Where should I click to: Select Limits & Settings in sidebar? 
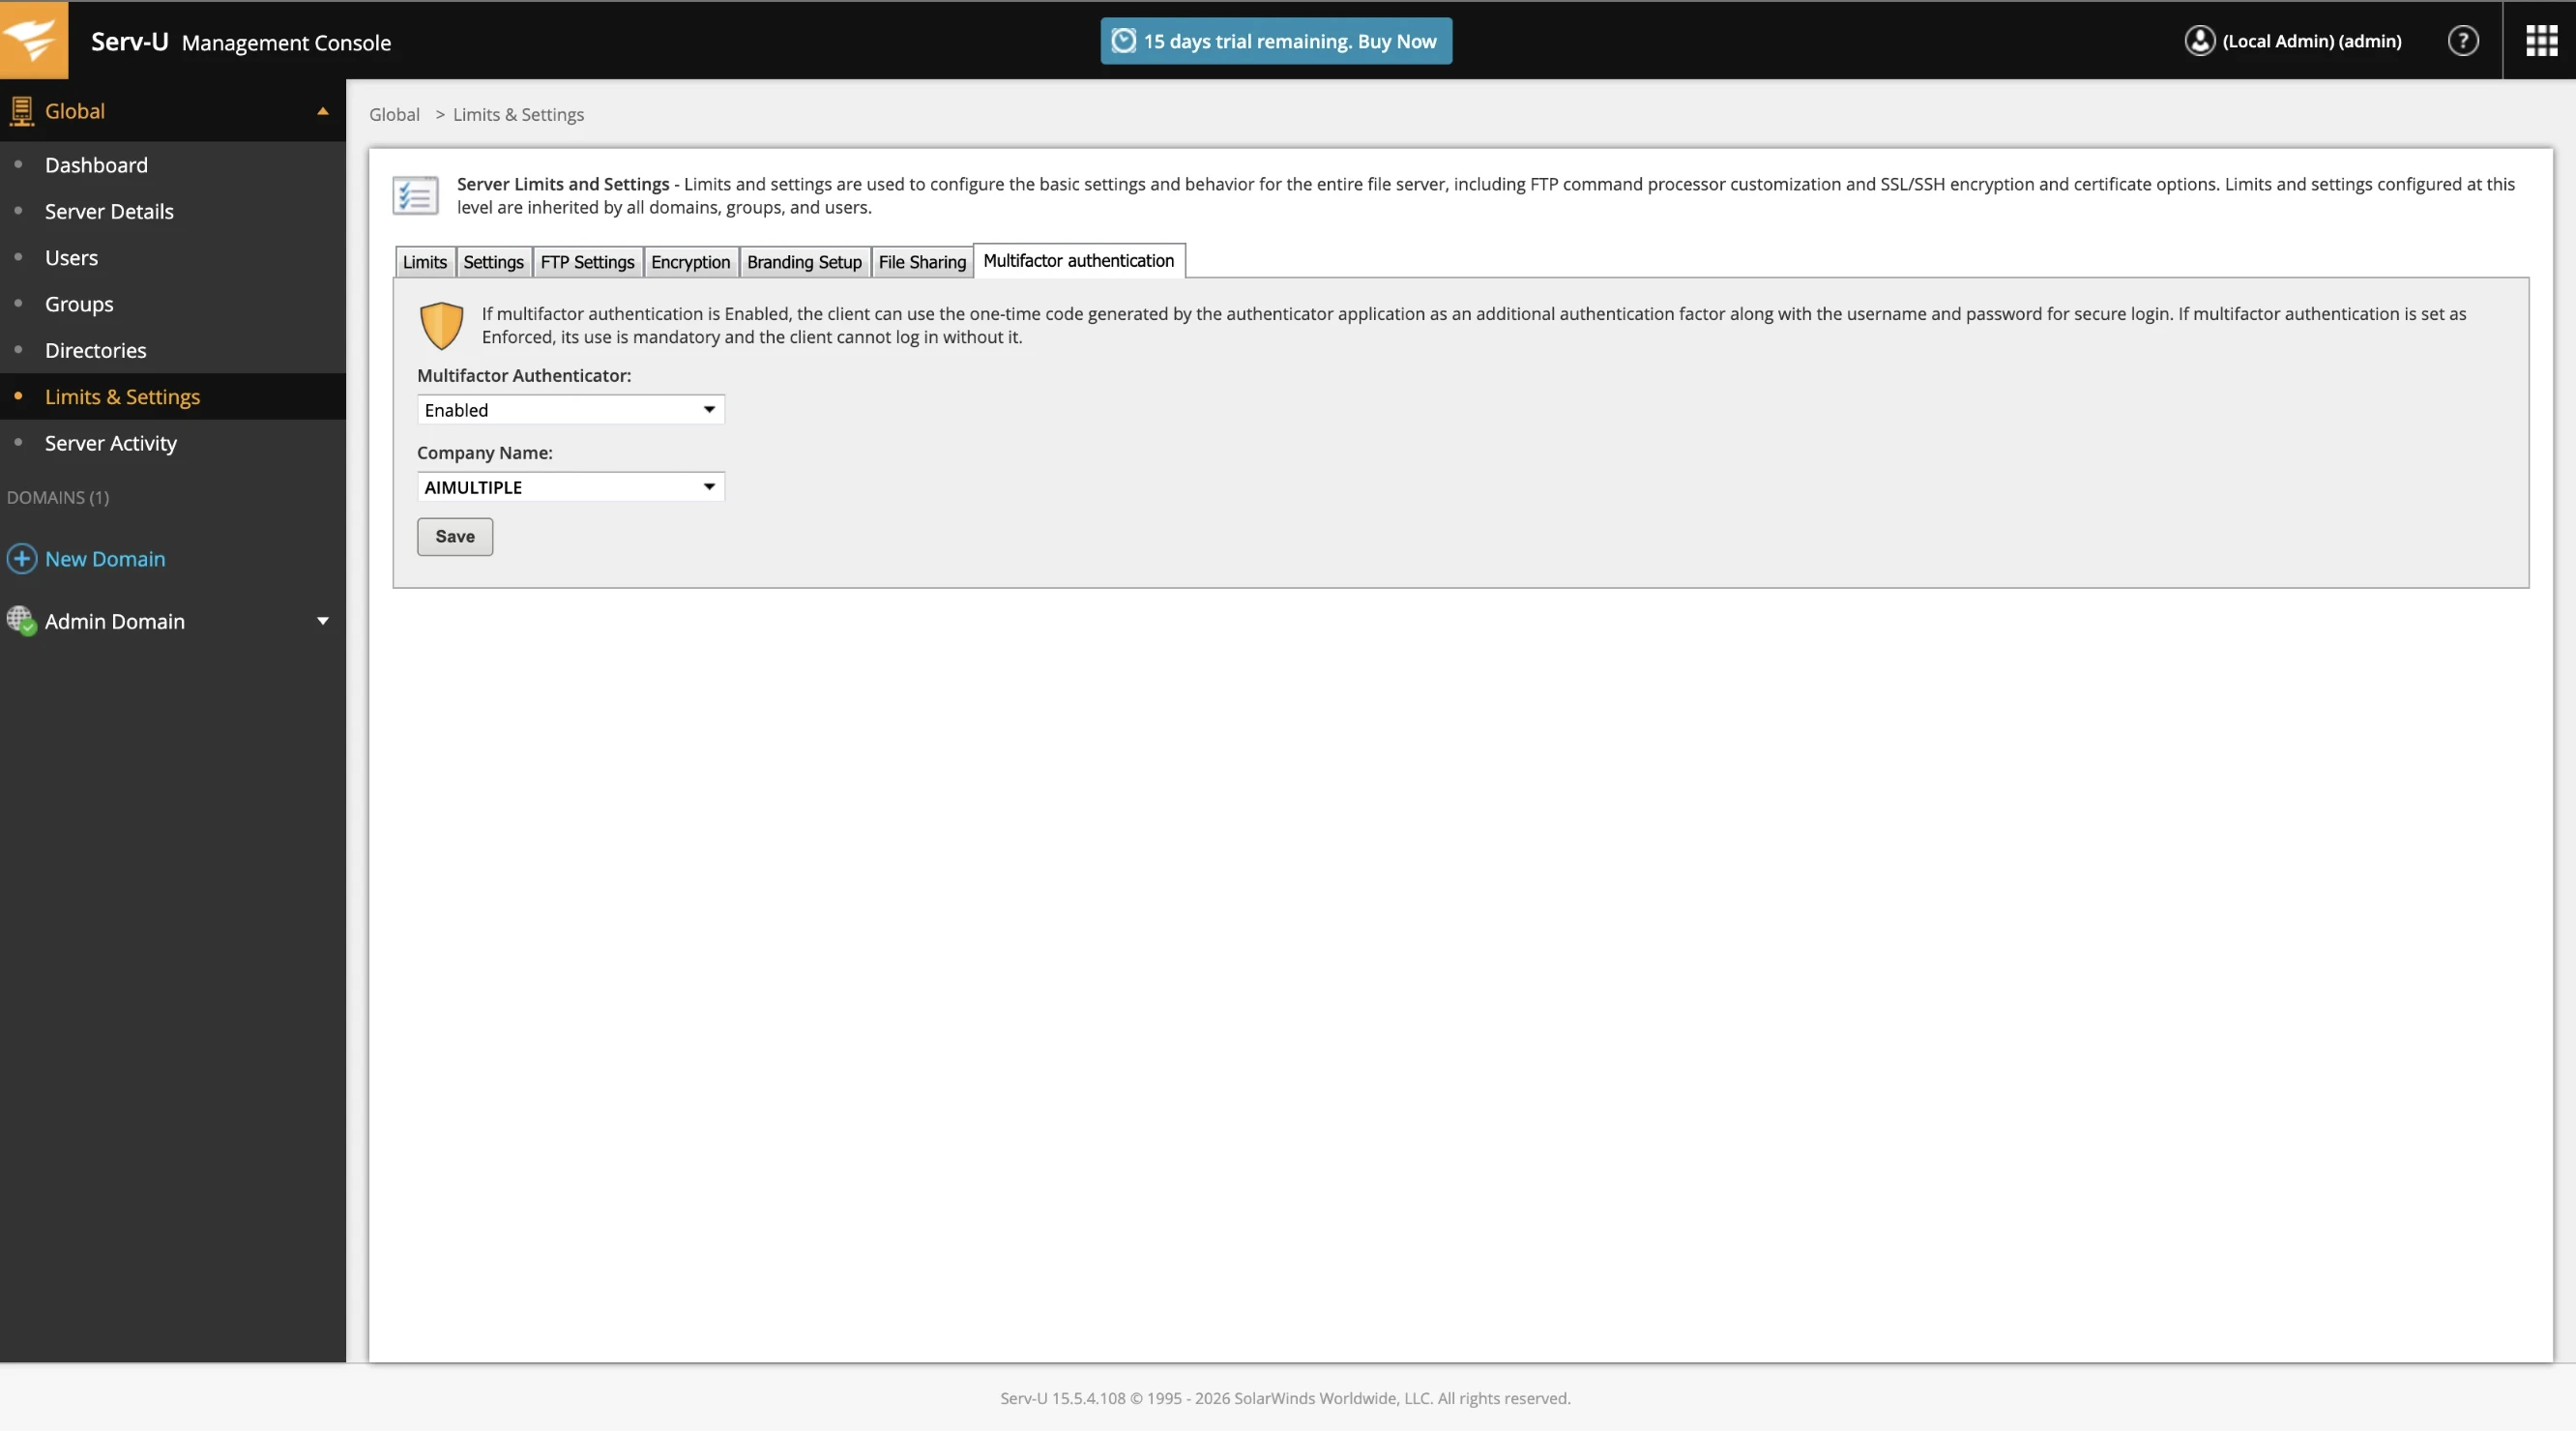click(173, 396)
